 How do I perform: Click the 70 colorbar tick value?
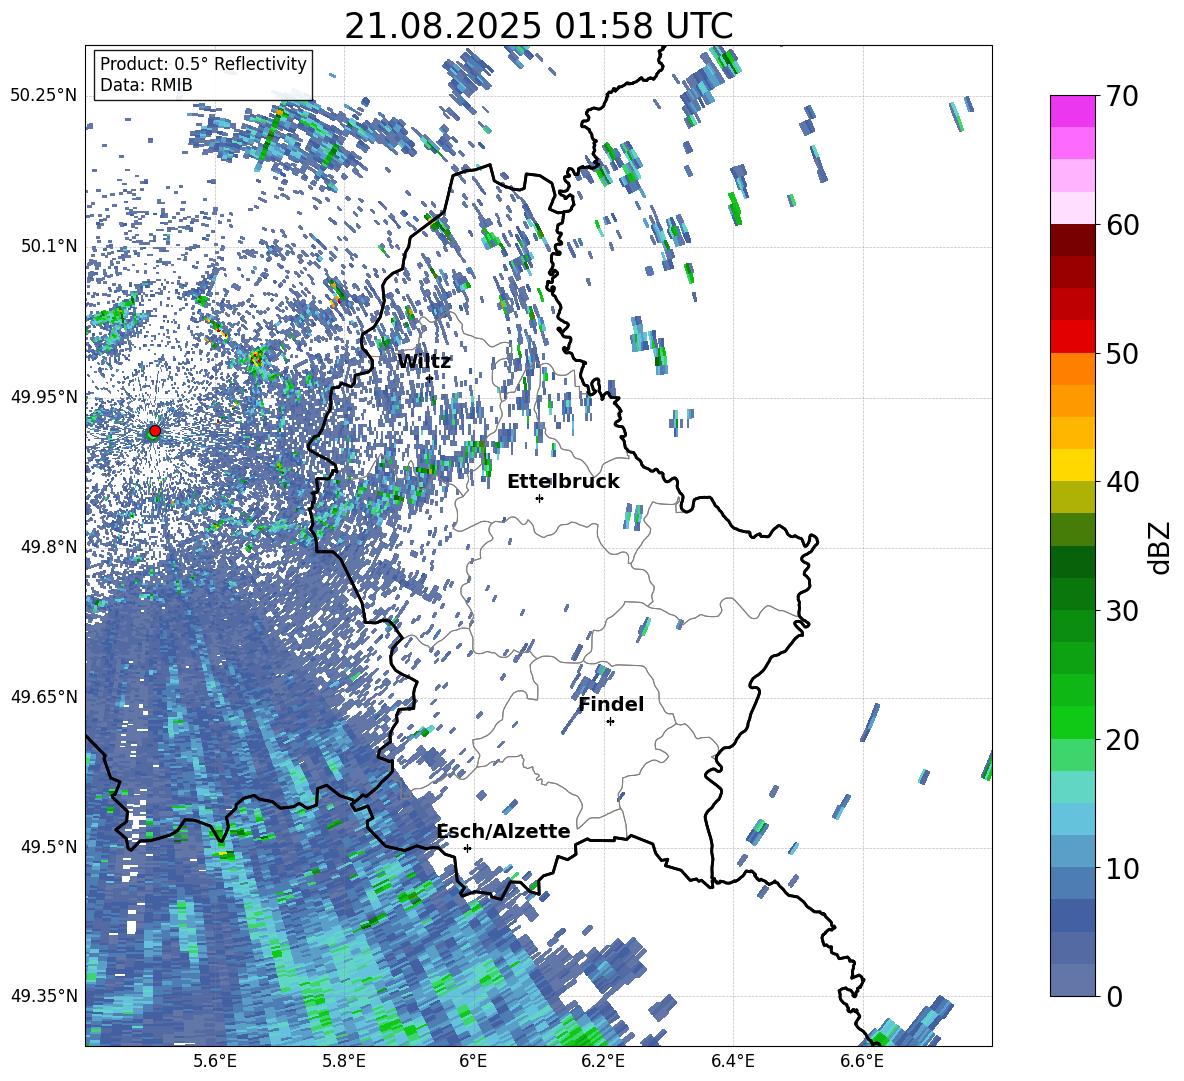(x=1122, y=96)
